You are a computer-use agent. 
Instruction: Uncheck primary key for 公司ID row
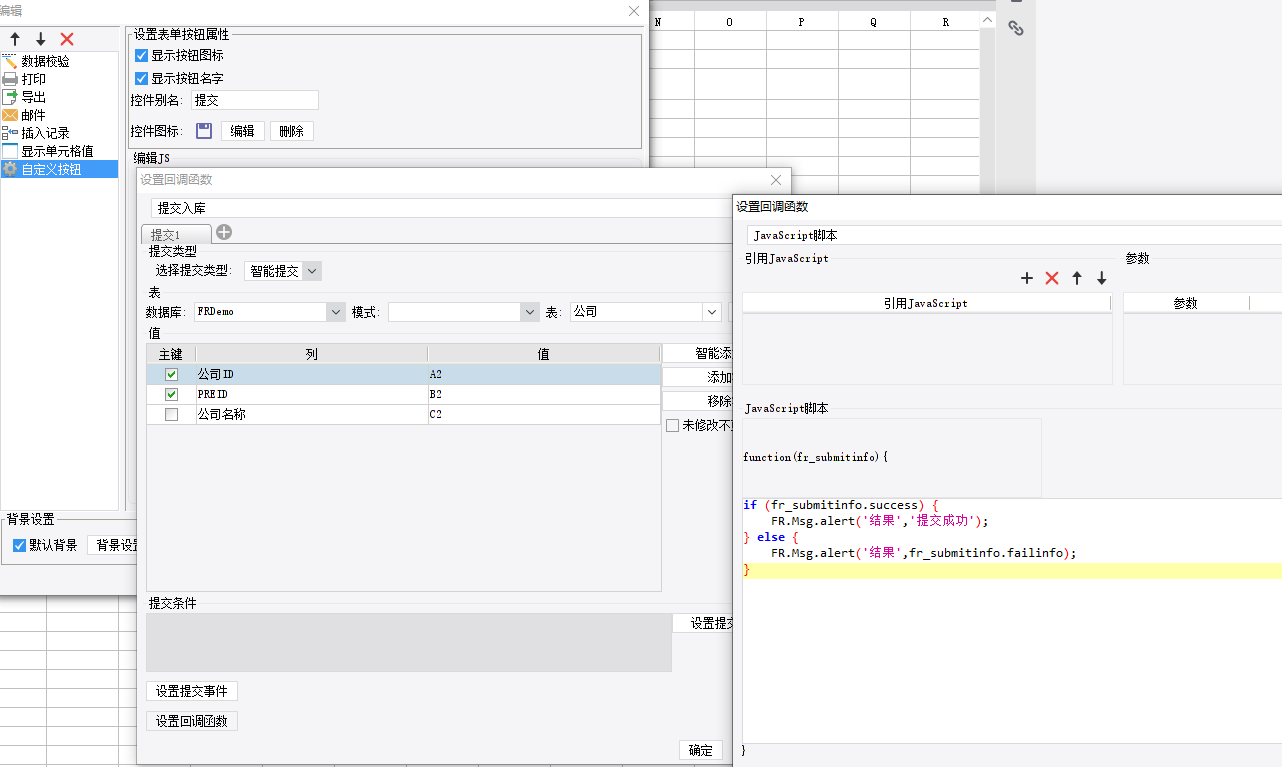coord(172,374)
